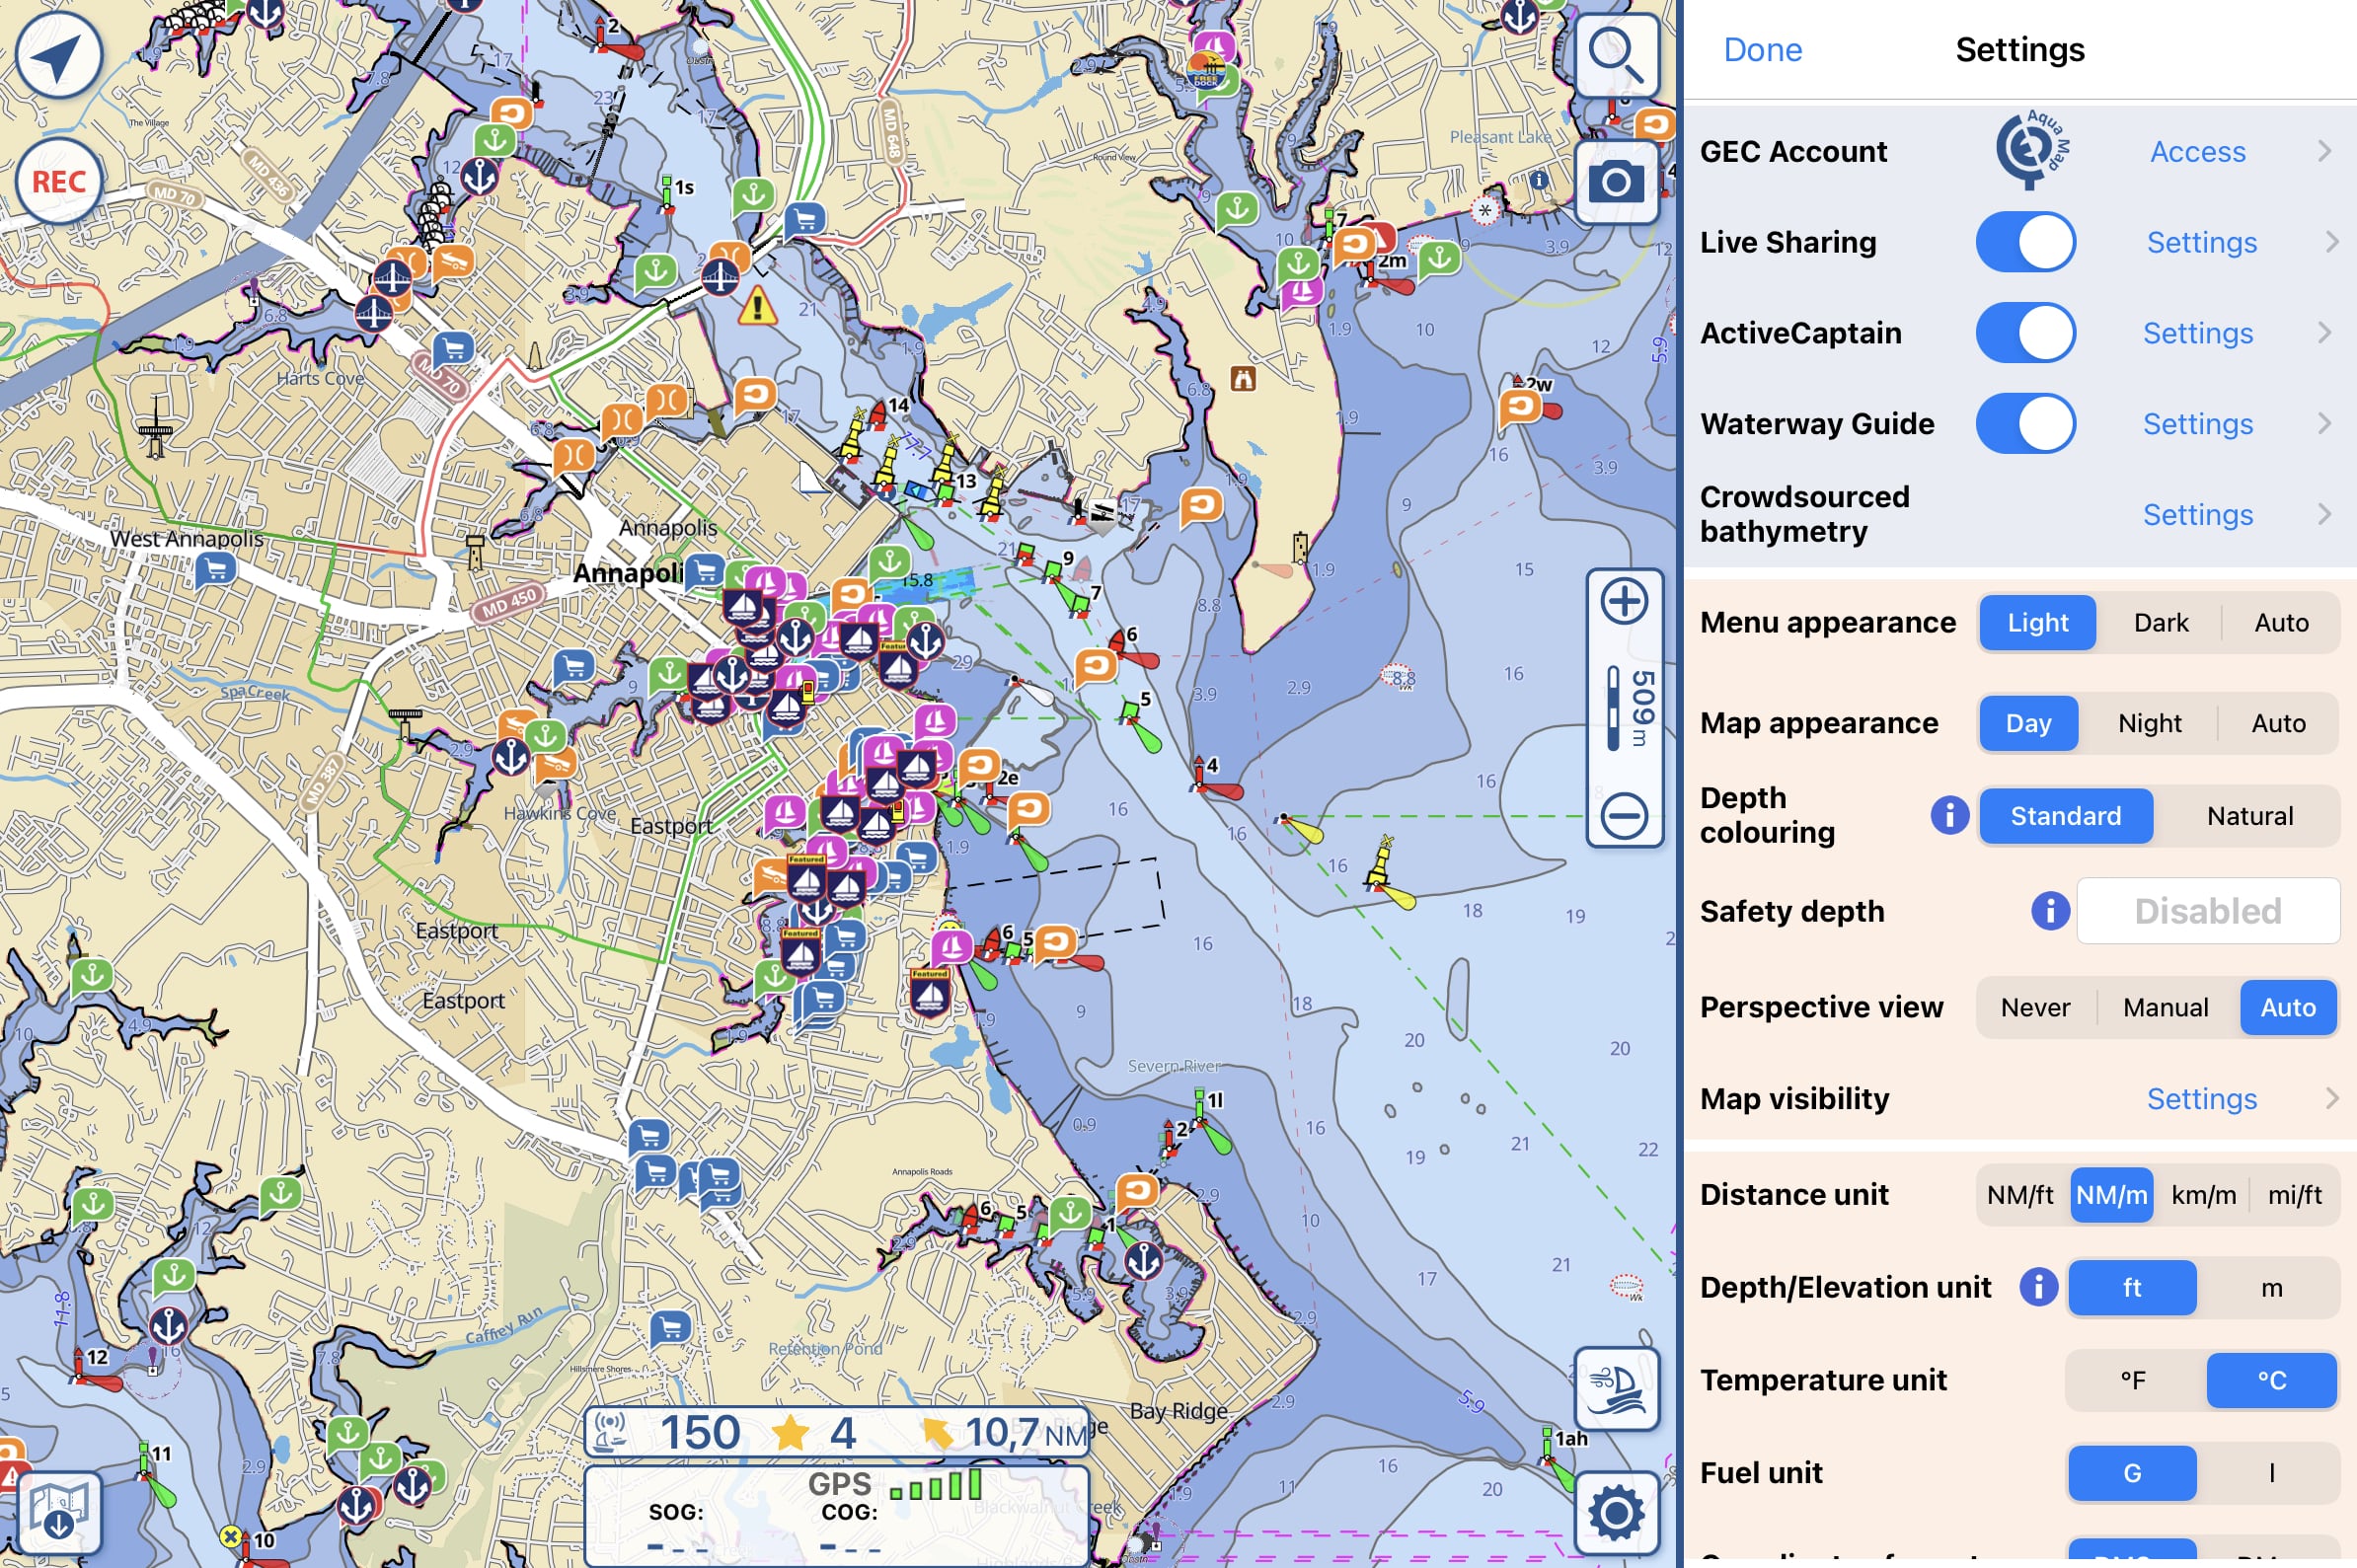Tap the orange waypoint arrow distance indicator

(x=1004, y=1434)
